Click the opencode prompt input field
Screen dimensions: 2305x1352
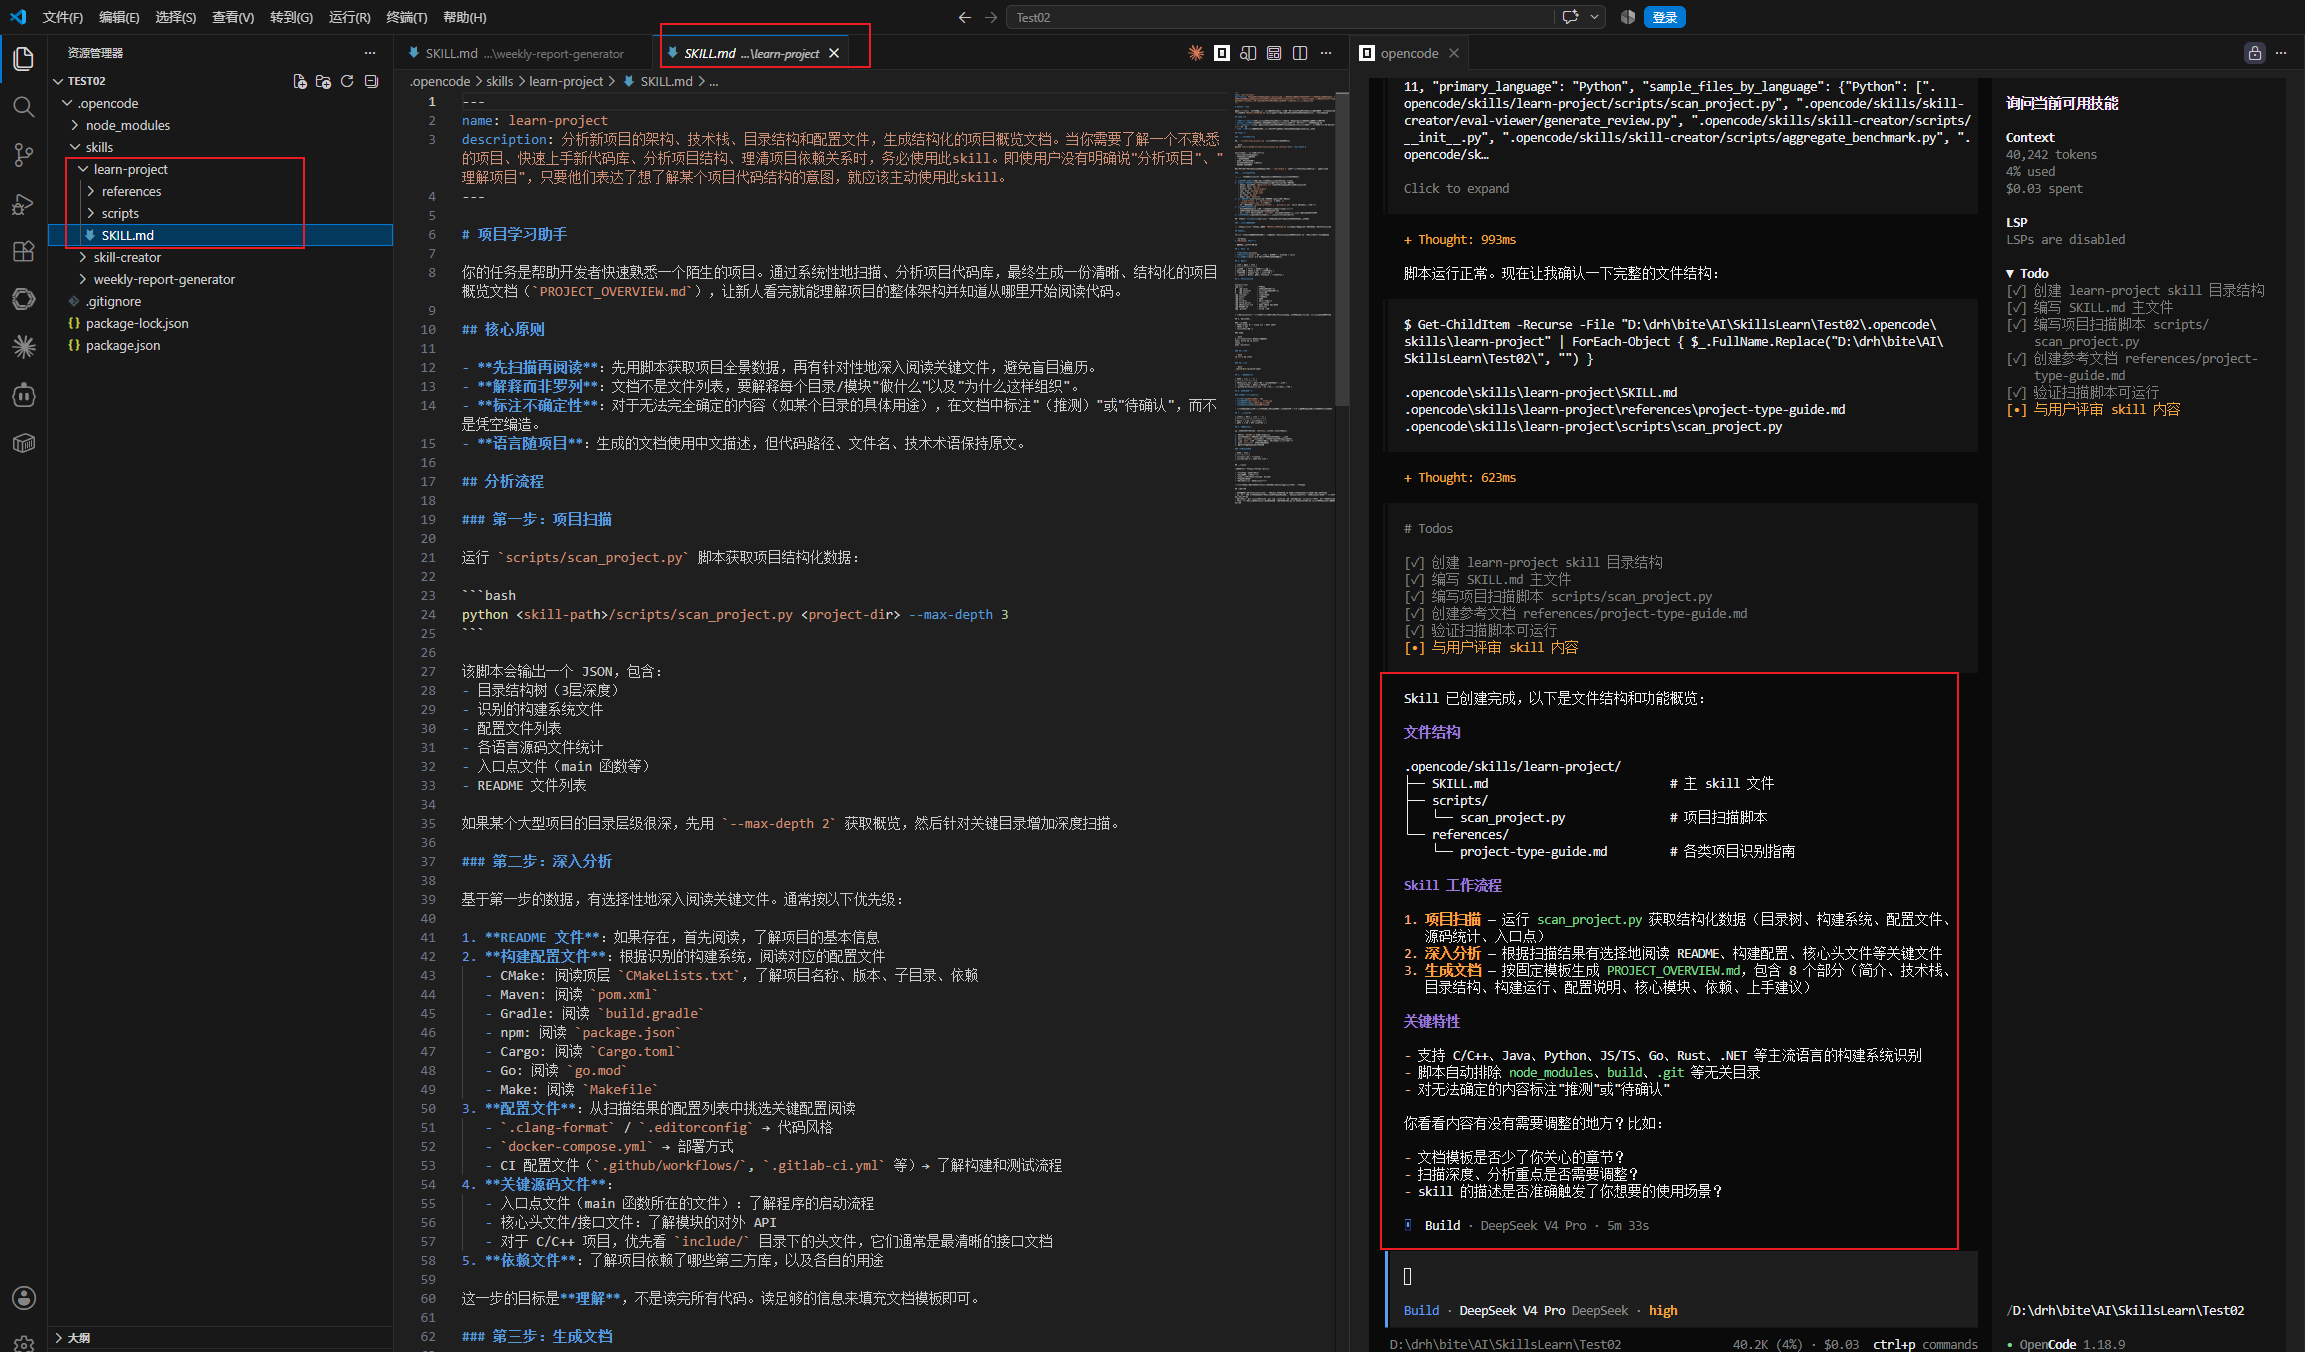[x=1683, y=1276]
